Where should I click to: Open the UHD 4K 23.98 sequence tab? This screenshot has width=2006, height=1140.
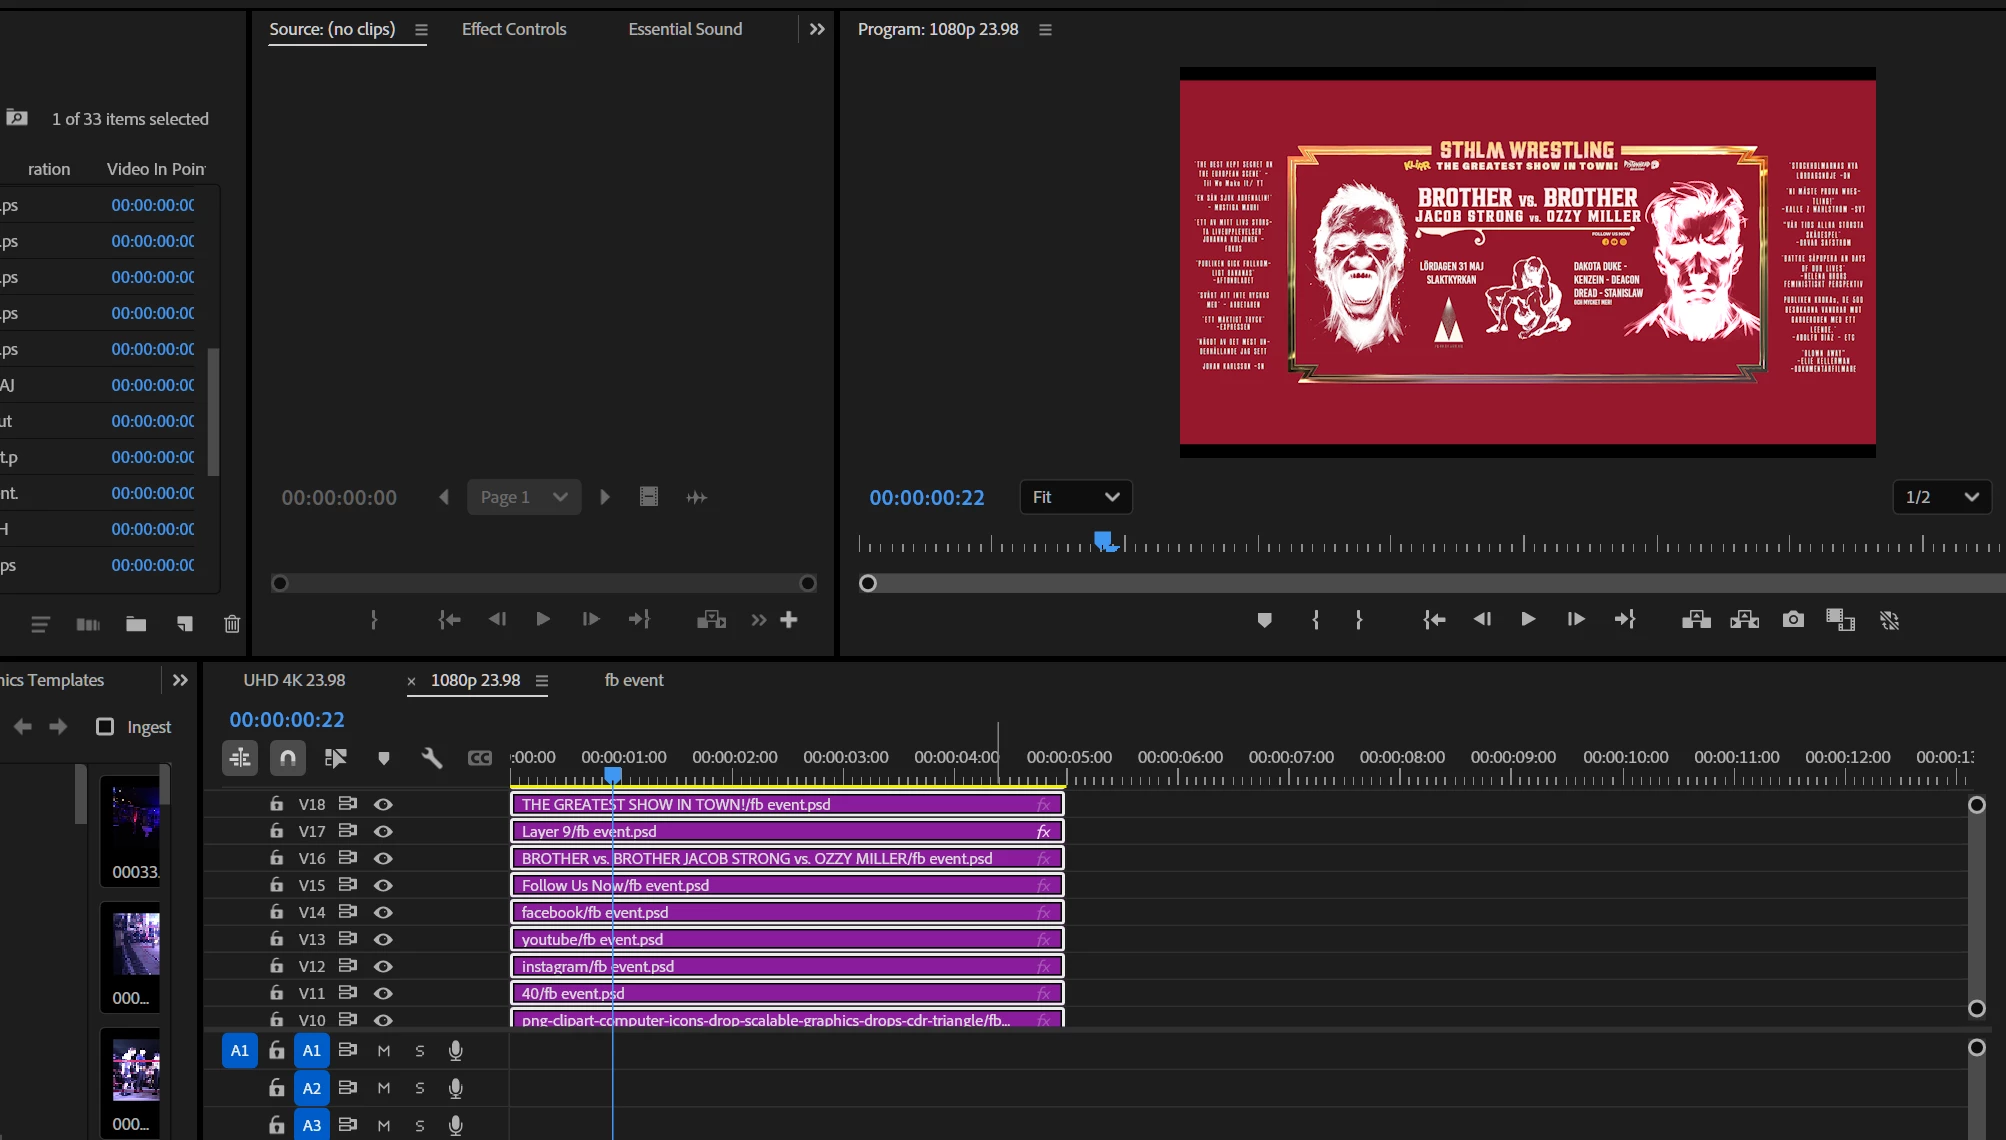(x=294, y=680)
